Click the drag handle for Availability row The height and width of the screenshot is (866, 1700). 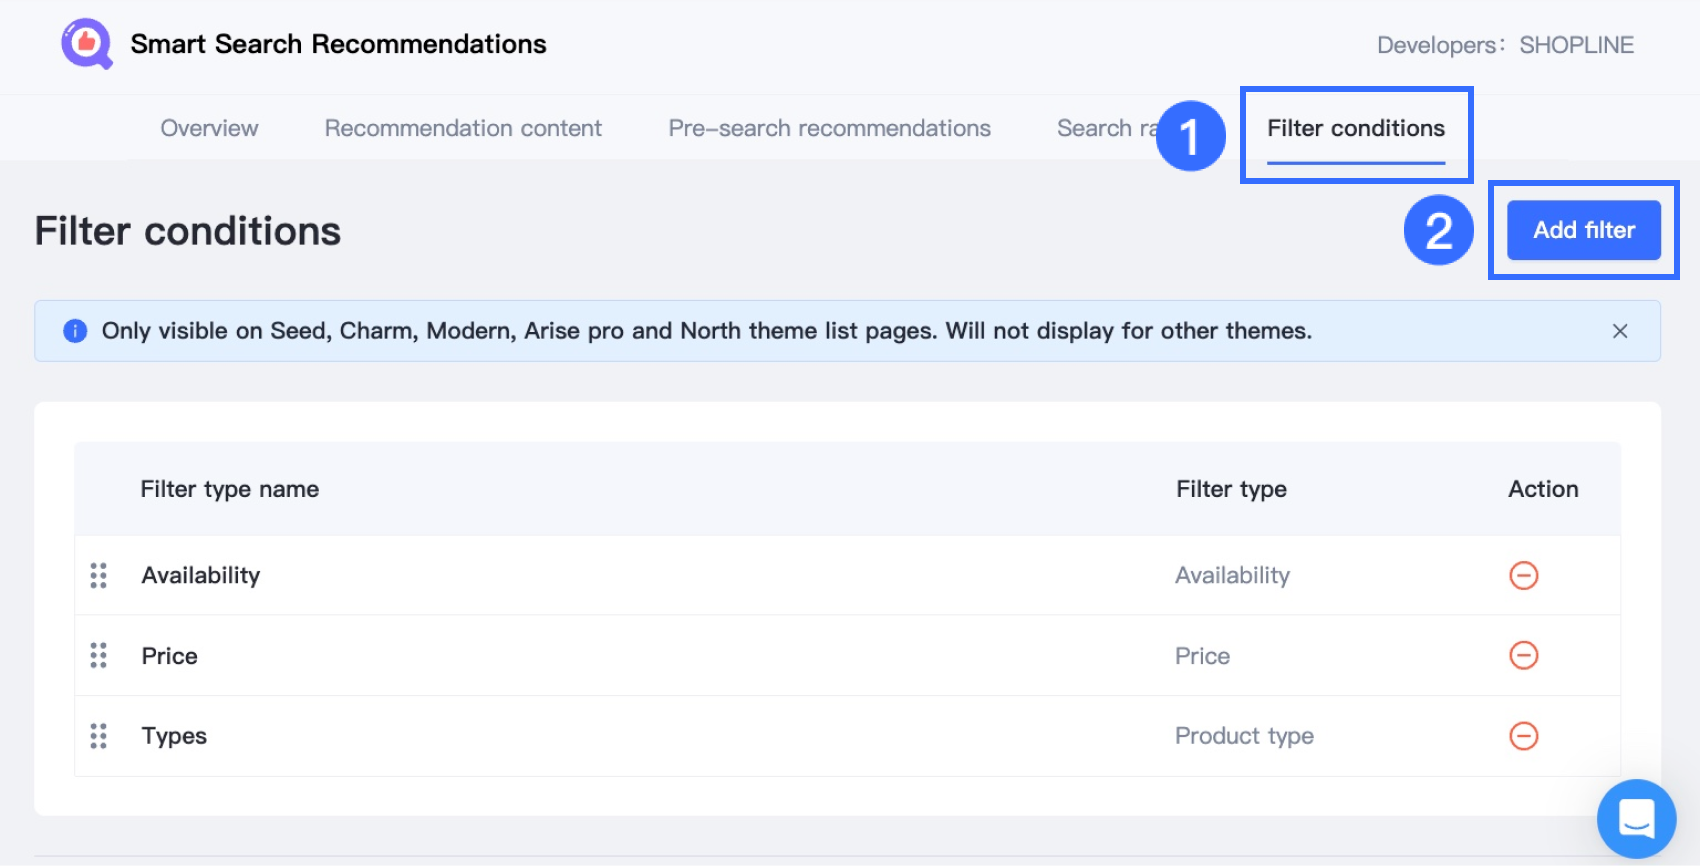click(98, 575)
